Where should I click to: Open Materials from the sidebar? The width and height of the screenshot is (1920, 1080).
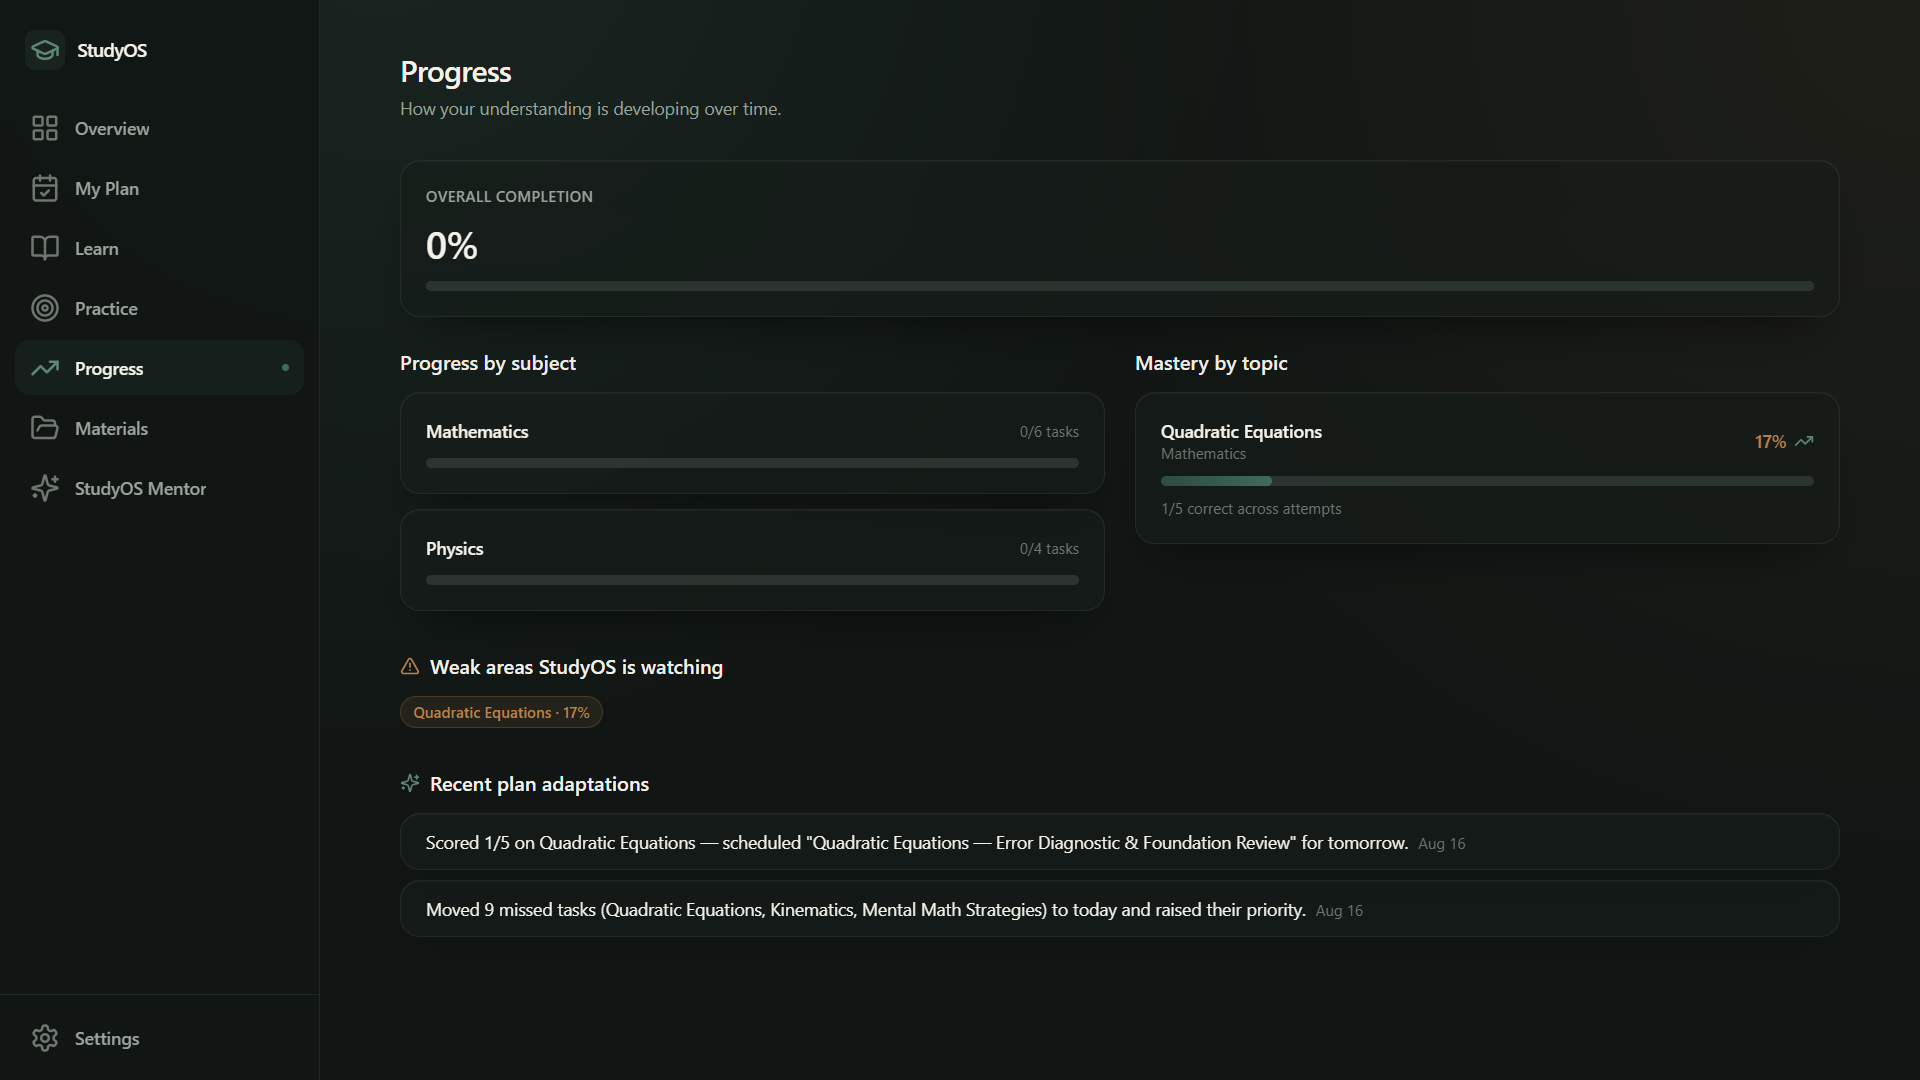click(x=159, y=428)
